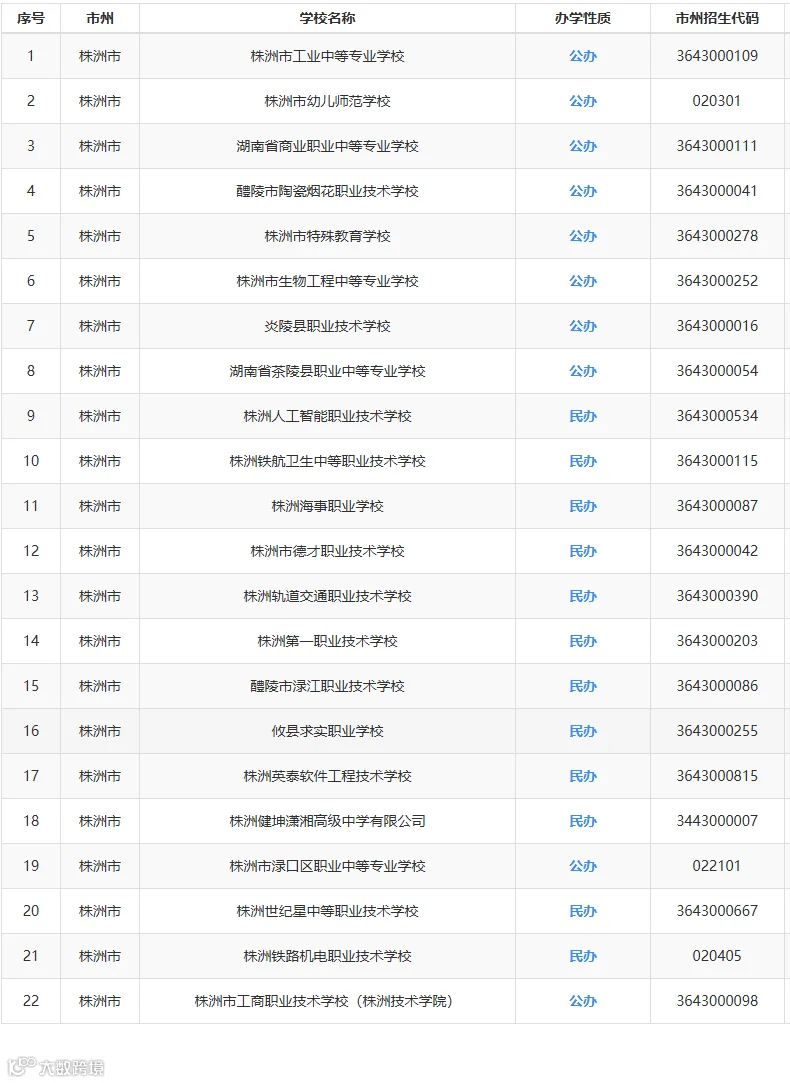
Task: Open the 公办 link for 株洲市工商职业技术学校
Action: point(583,1001)
